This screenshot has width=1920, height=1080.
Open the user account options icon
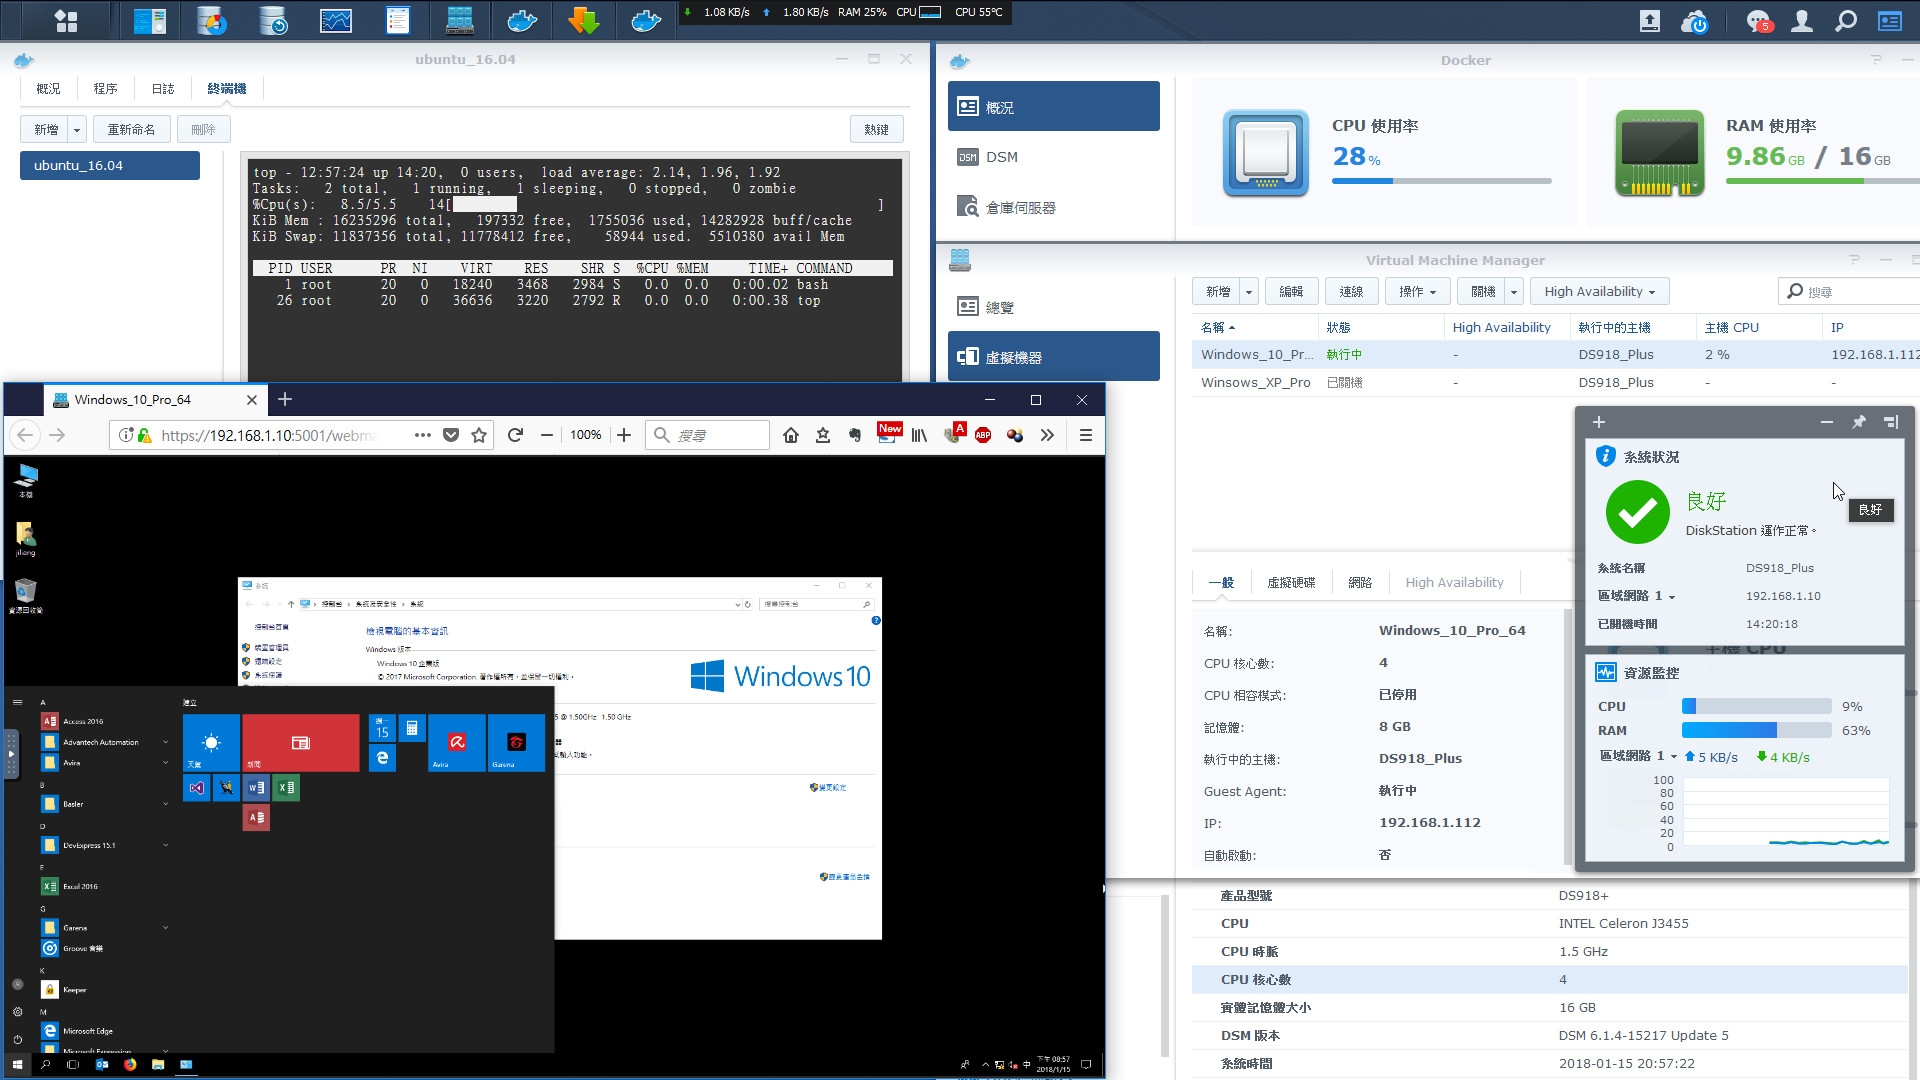1802,21
